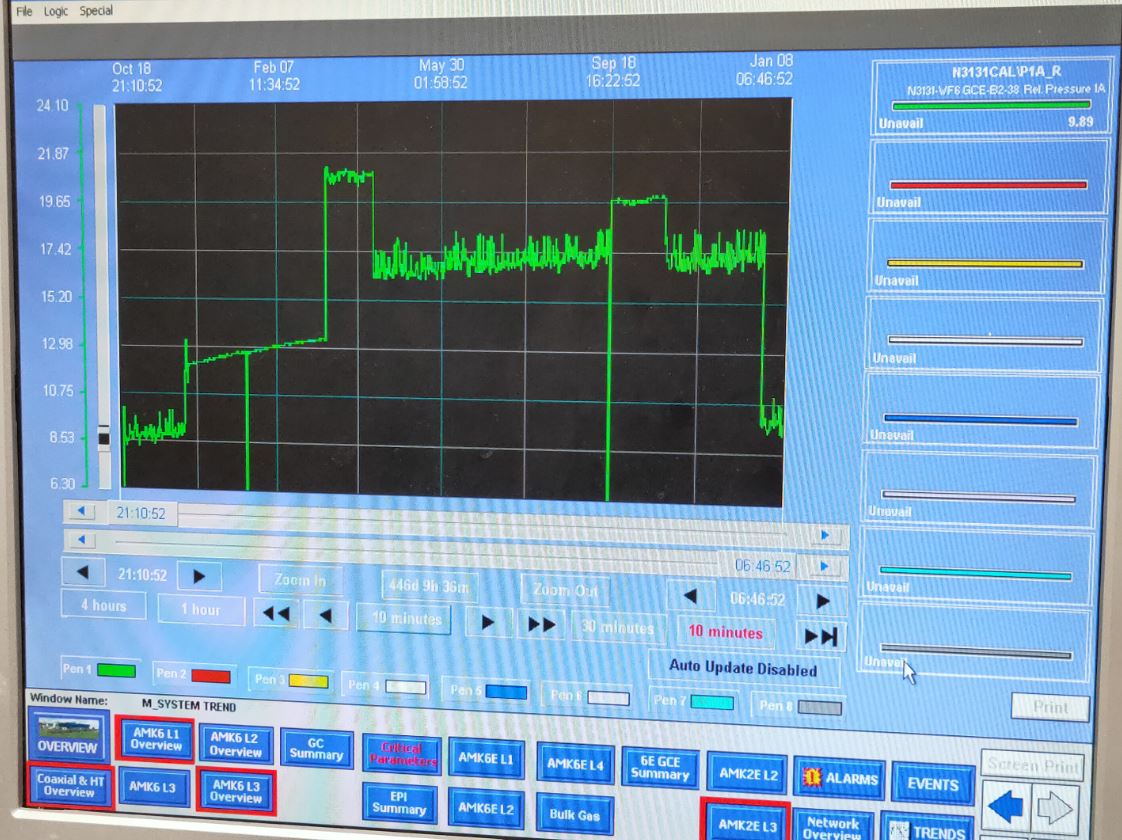The image size is (1122, 840).
Task: Click left arrow of upper time scrollbar
Action: click(x=82, y=510)
